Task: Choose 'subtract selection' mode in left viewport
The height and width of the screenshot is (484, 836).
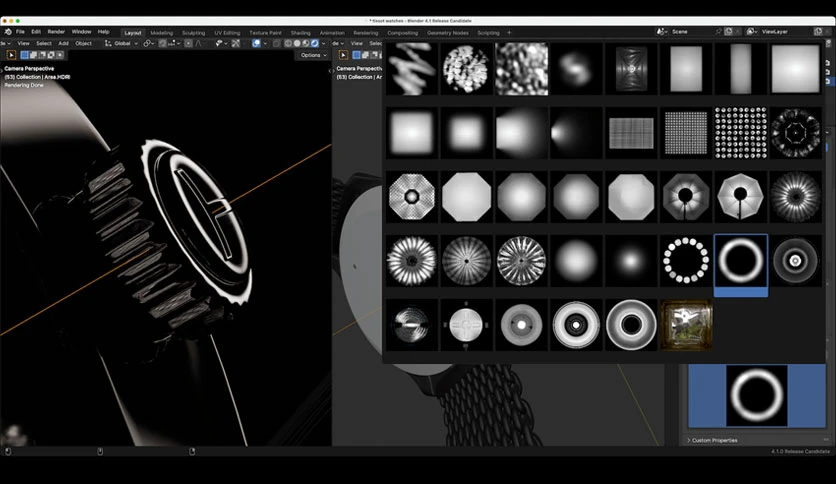Action: point(42,55)
